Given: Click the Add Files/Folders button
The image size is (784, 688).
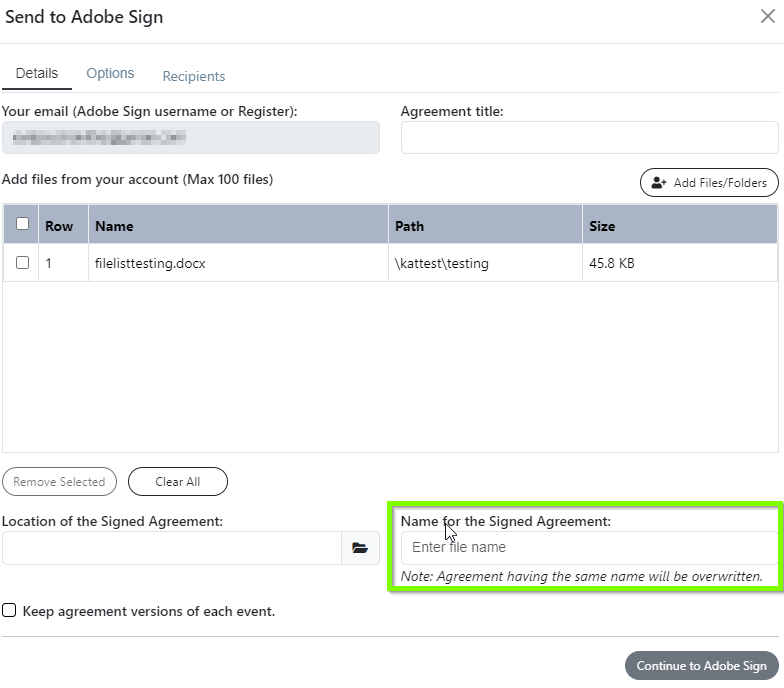Looking at the screenshot, I should 709,182.
